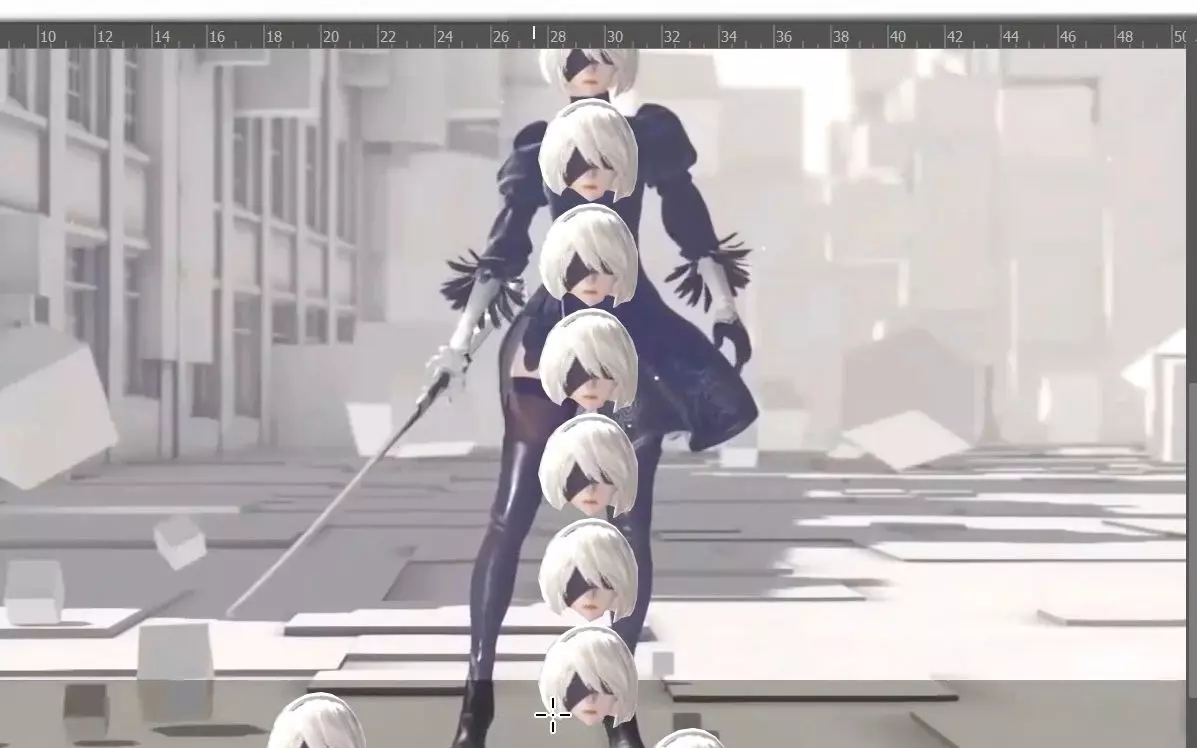
Task: Click ruler mark "36"
Action: click(x=784, y=37)
